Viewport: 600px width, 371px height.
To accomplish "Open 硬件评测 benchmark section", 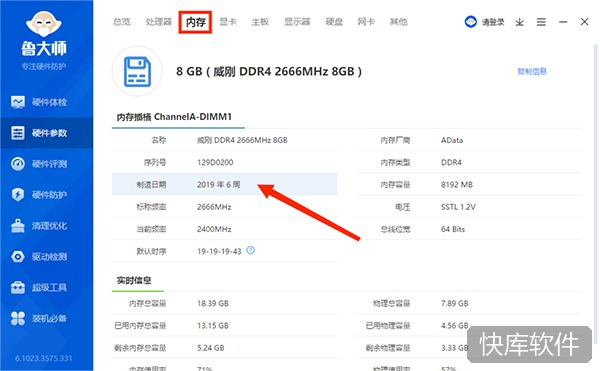I will coord(46,164).
